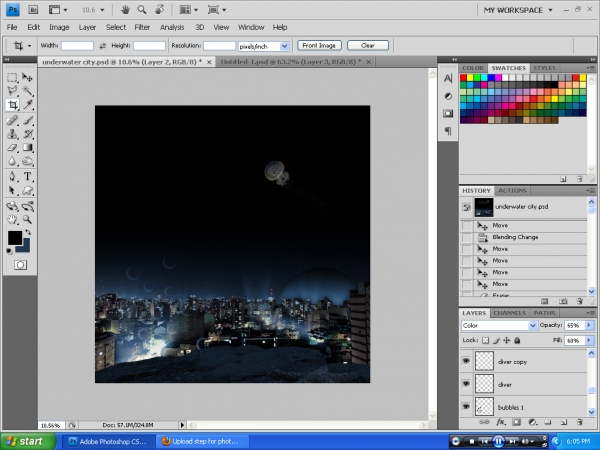Select the Rectangular Marquee tool
Image resolution: width=600 pixels, height=450 pixels.
click(x=12, y=78)
